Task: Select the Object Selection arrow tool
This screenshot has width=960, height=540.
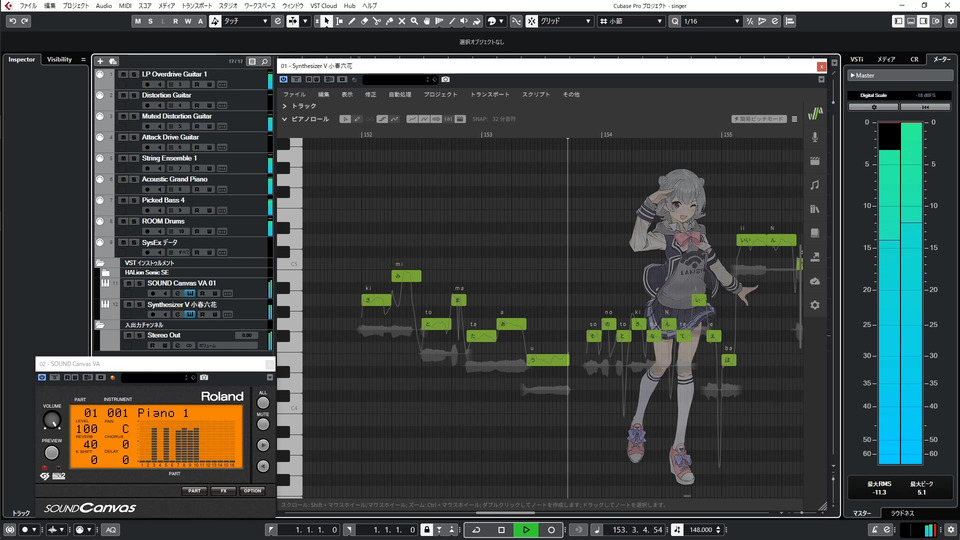Action: point(326,21)
